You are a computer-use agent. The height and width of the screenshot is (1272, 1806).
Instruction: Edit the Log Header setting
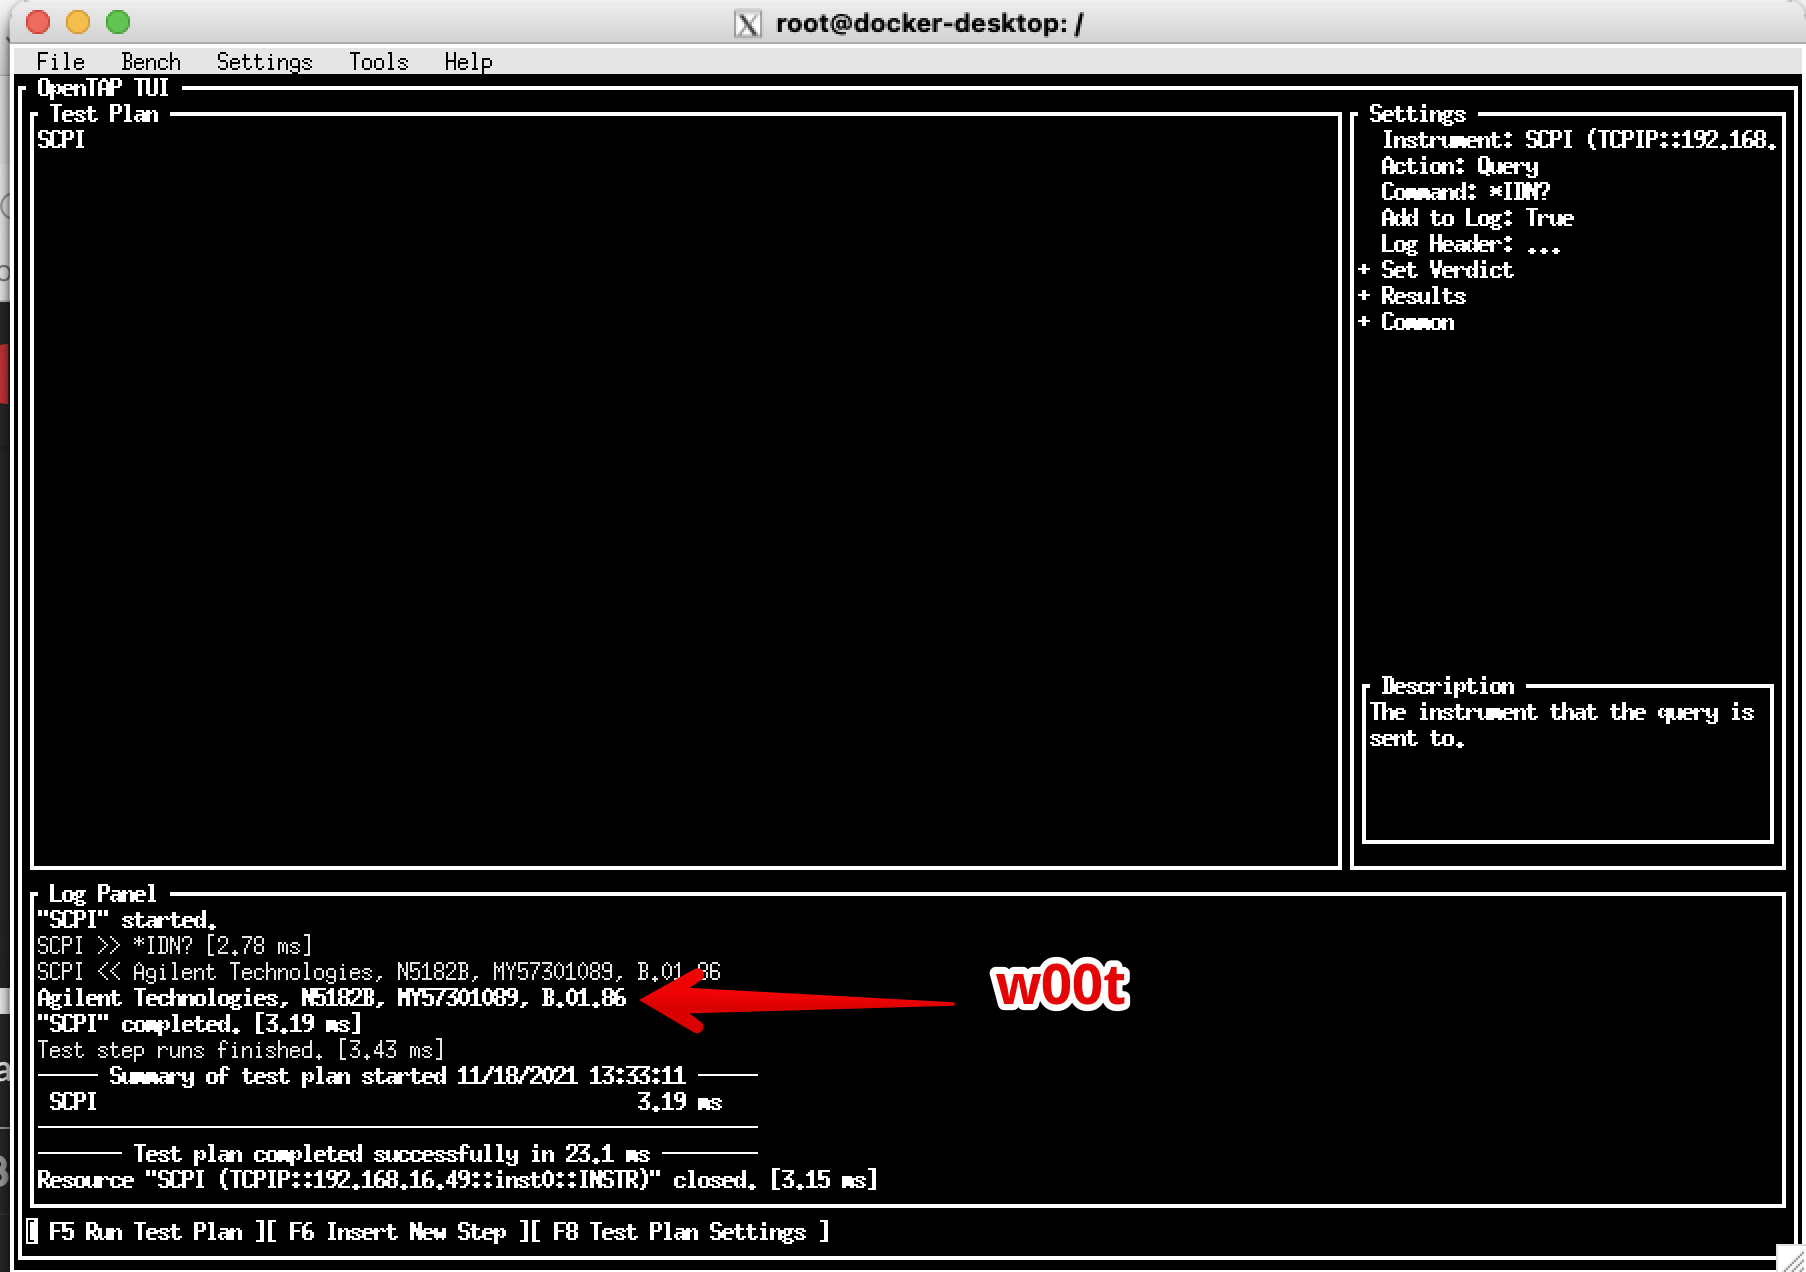coord(1470,244)
